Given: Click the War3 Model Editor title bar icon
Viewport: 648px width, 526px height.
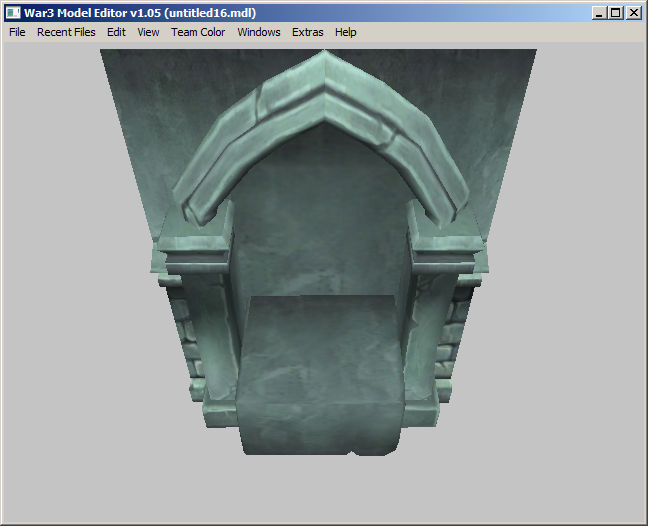Looking at the screenshot, I should [x=13, y=13].
